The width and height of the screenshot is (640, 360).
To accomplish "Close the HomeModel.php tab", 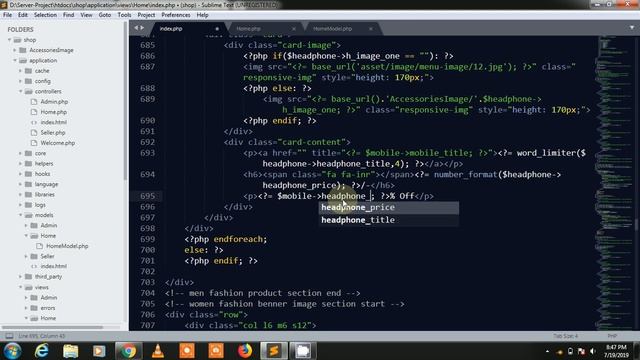I will 371,29.
